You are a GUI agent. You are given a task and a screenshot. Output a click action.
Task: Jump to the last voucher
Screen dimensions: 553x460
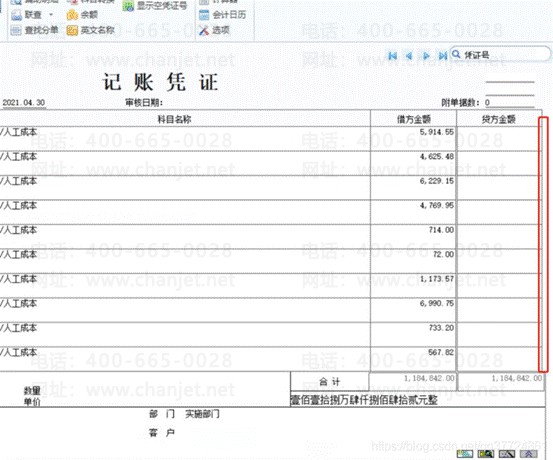click(x=443, y=56)
